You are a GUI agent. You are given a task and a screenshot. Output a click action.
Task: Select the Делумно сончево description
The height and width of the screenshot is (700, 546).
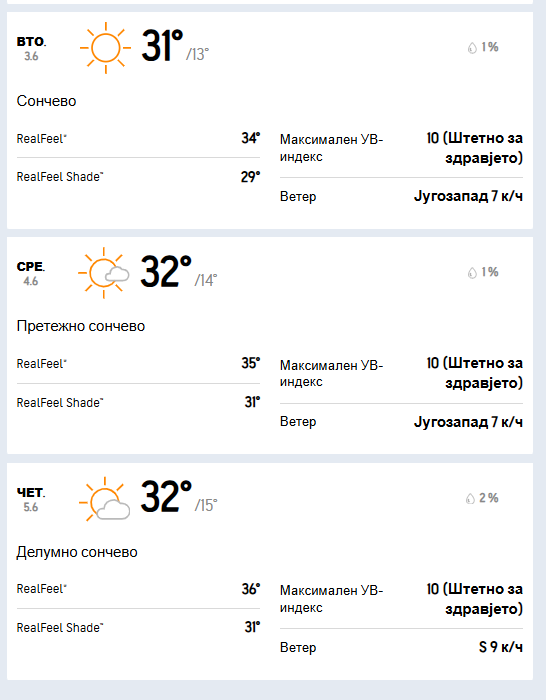coord(77,552)
